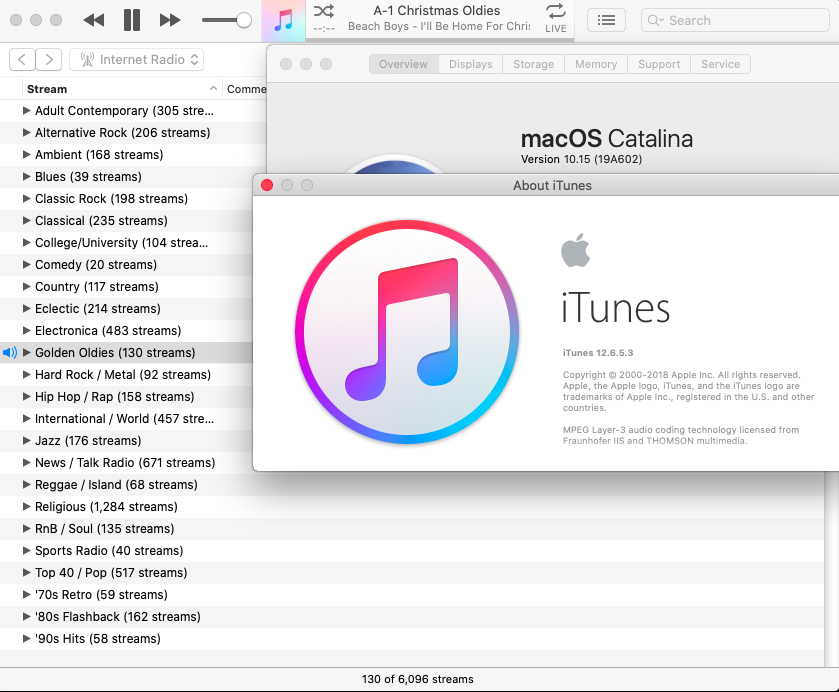This screenshot has height=692, width=839.
Task: Click the large iTunes logo
Action: [407, 332]
